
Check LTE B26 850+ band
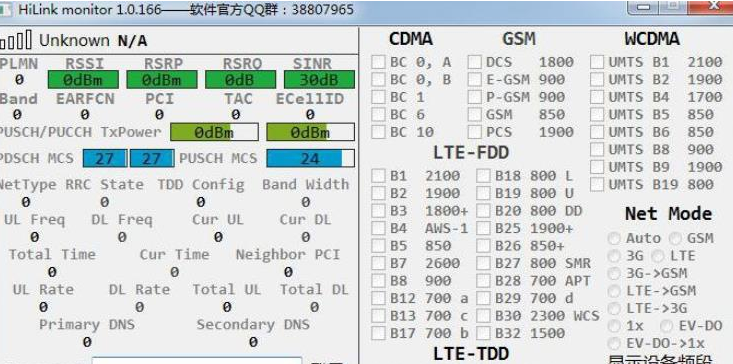[x=483, y=246]
